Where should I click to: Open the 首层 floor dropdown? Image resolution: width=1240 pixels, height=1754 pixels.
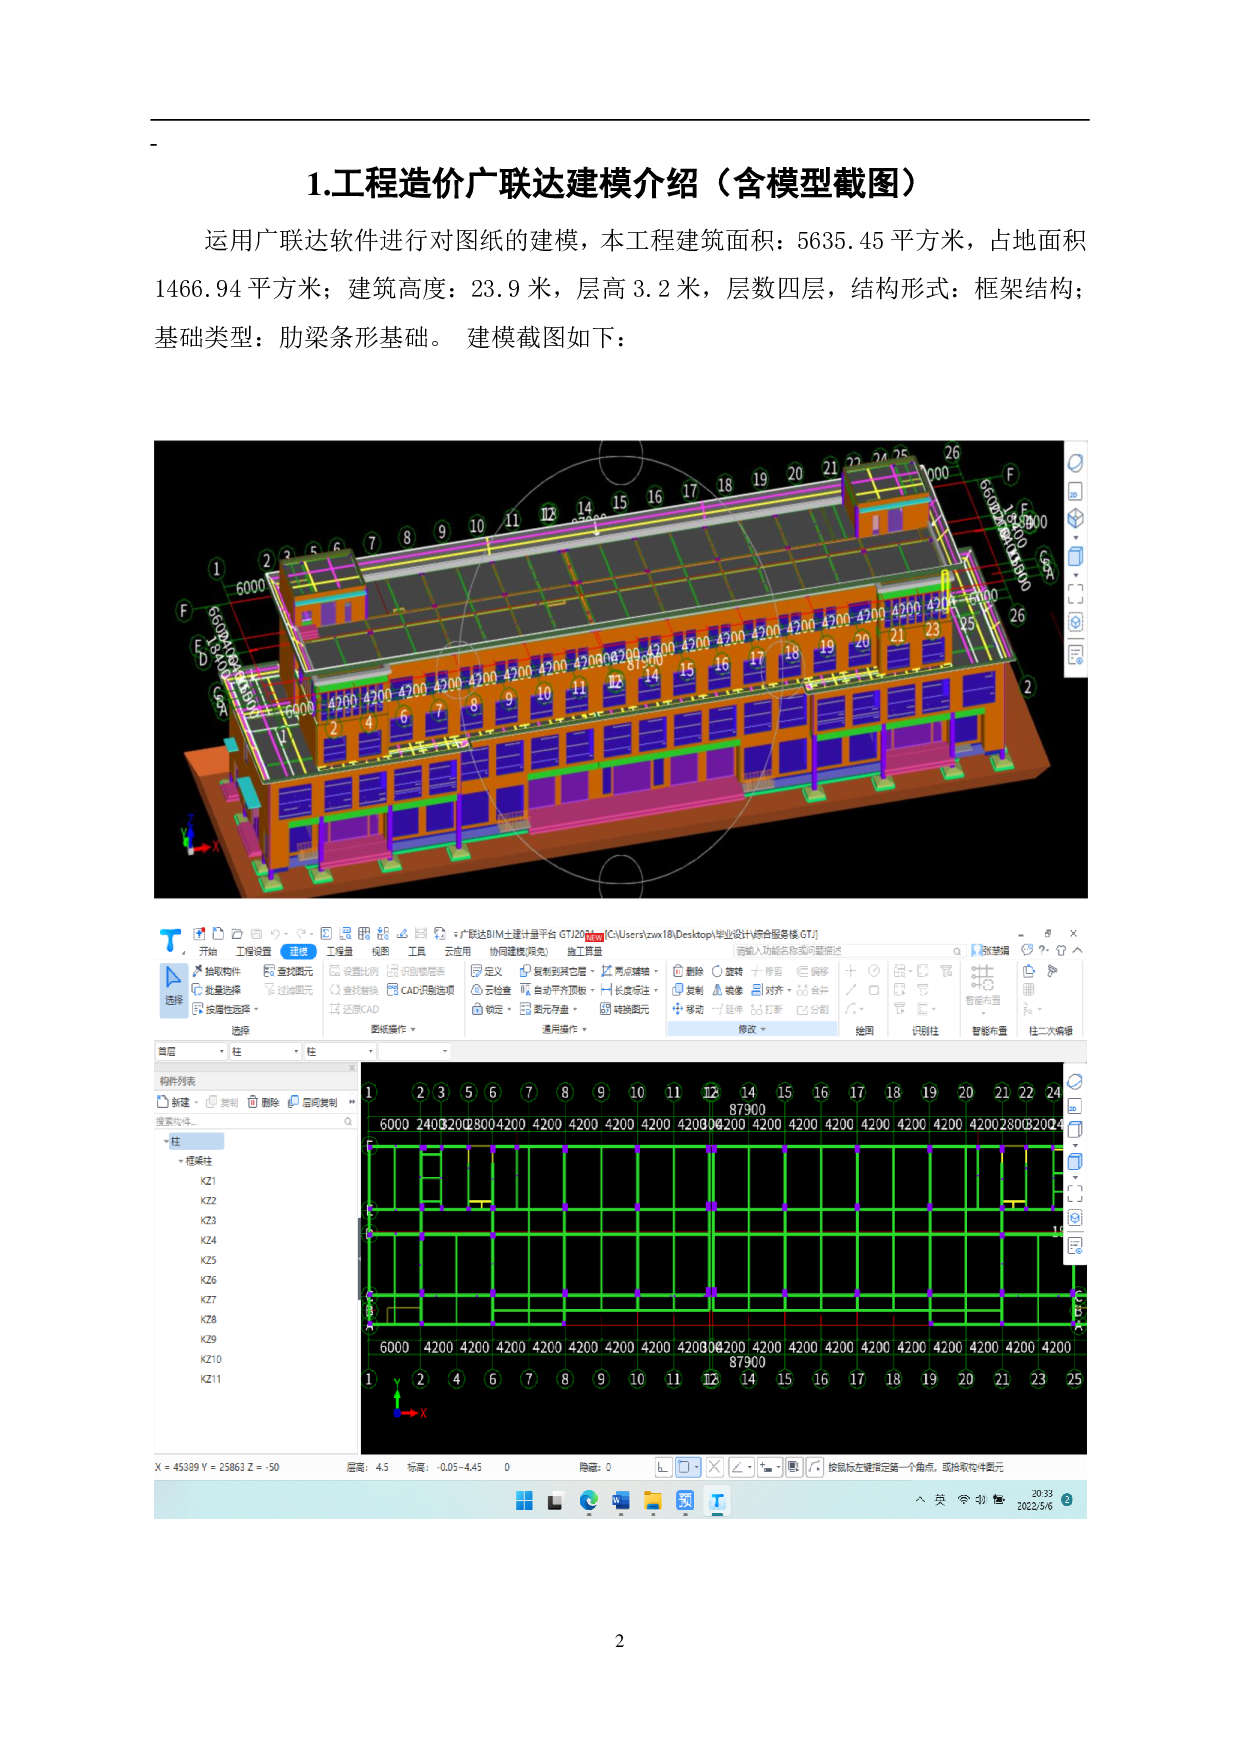point(190,1051)
